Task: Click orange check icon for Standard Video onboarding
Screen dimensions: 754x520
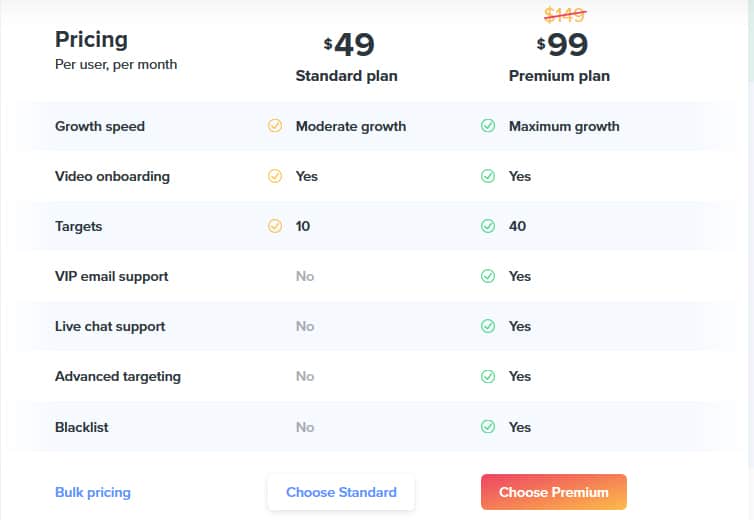Action: (275, 176)
